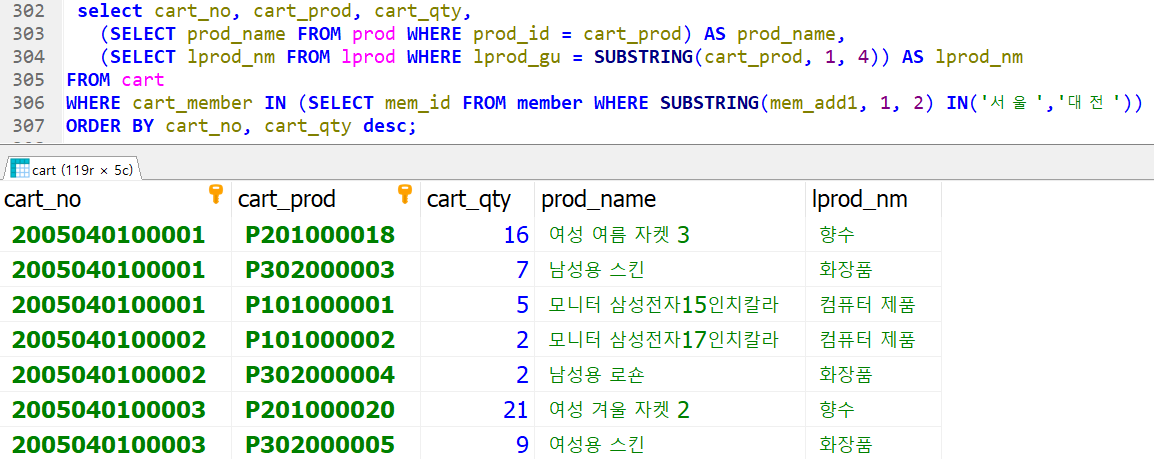Click the table icon on cart tab
This screenshot has width=1154, height=459.
pyautogui.click(x=20, y=169)
